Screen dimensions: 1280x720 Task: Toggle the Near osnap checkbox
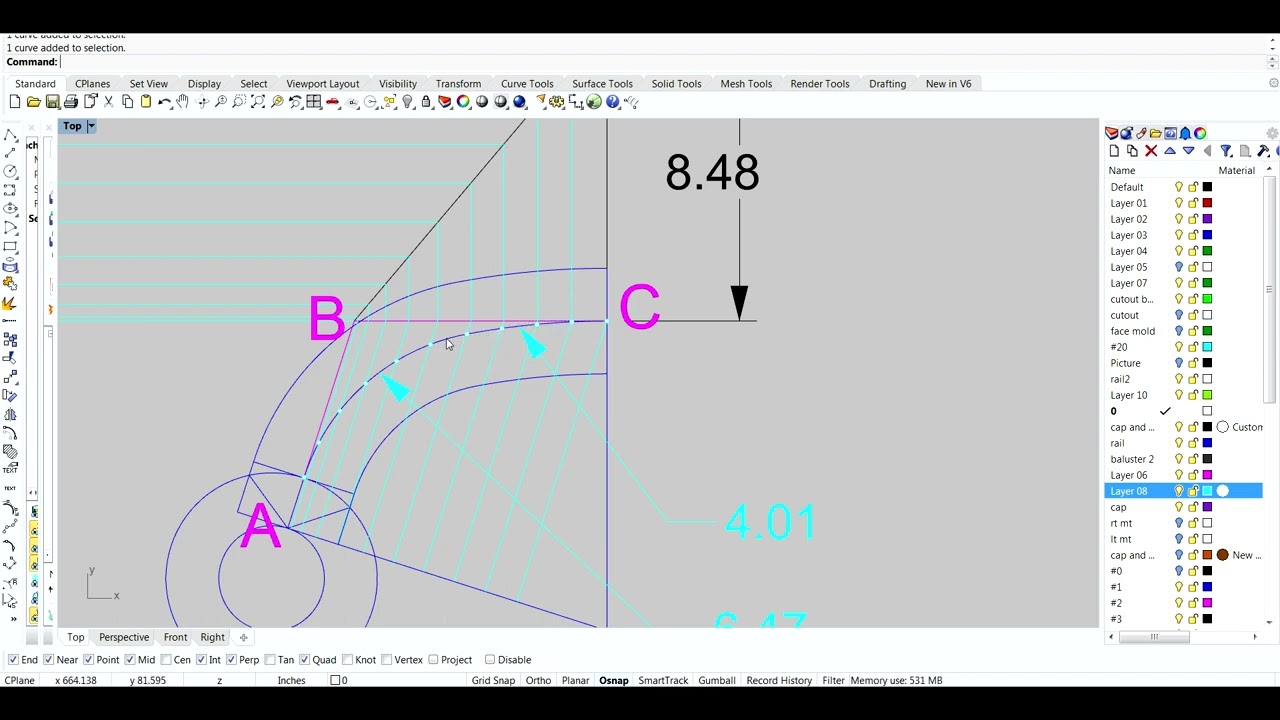49,660
